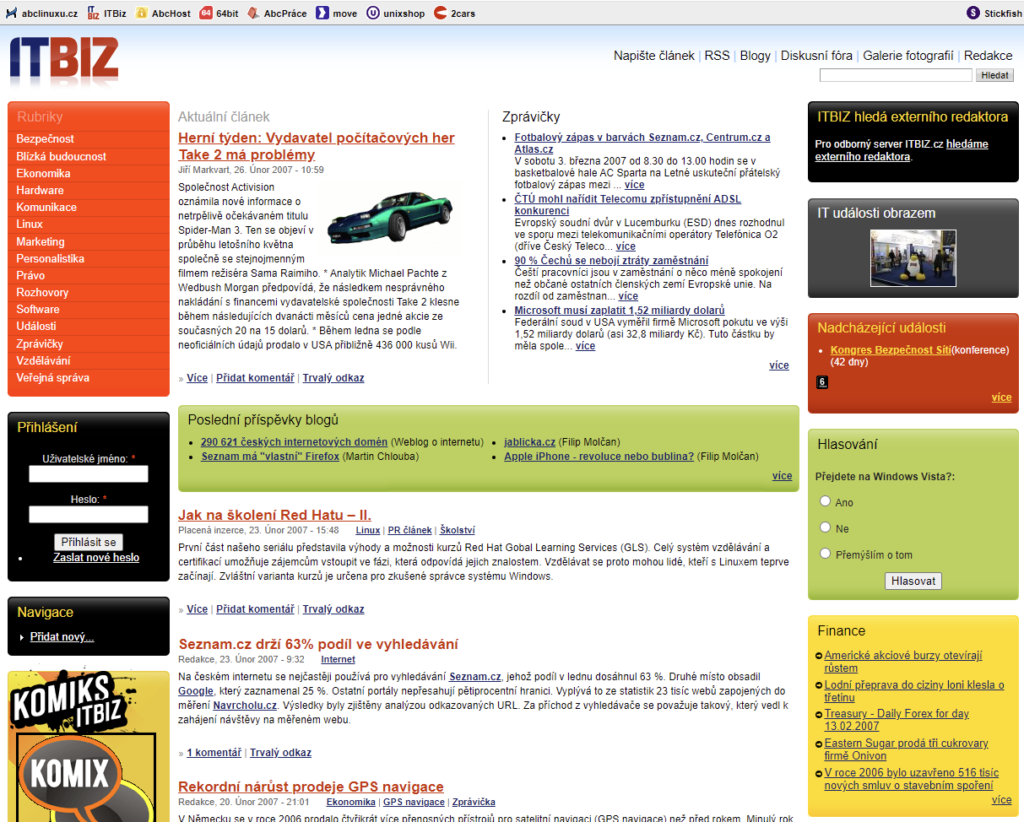Expand 'více' link under Zprávičky list

coord(778,365)
